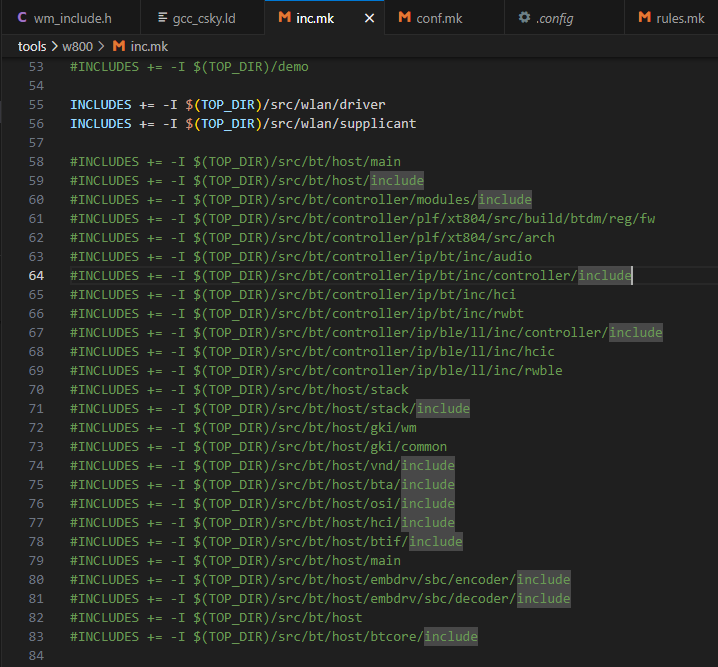Place cursor on the src/wlan/driver line
The height and width of the screenshot is (667, 718).
click(228, 105)
